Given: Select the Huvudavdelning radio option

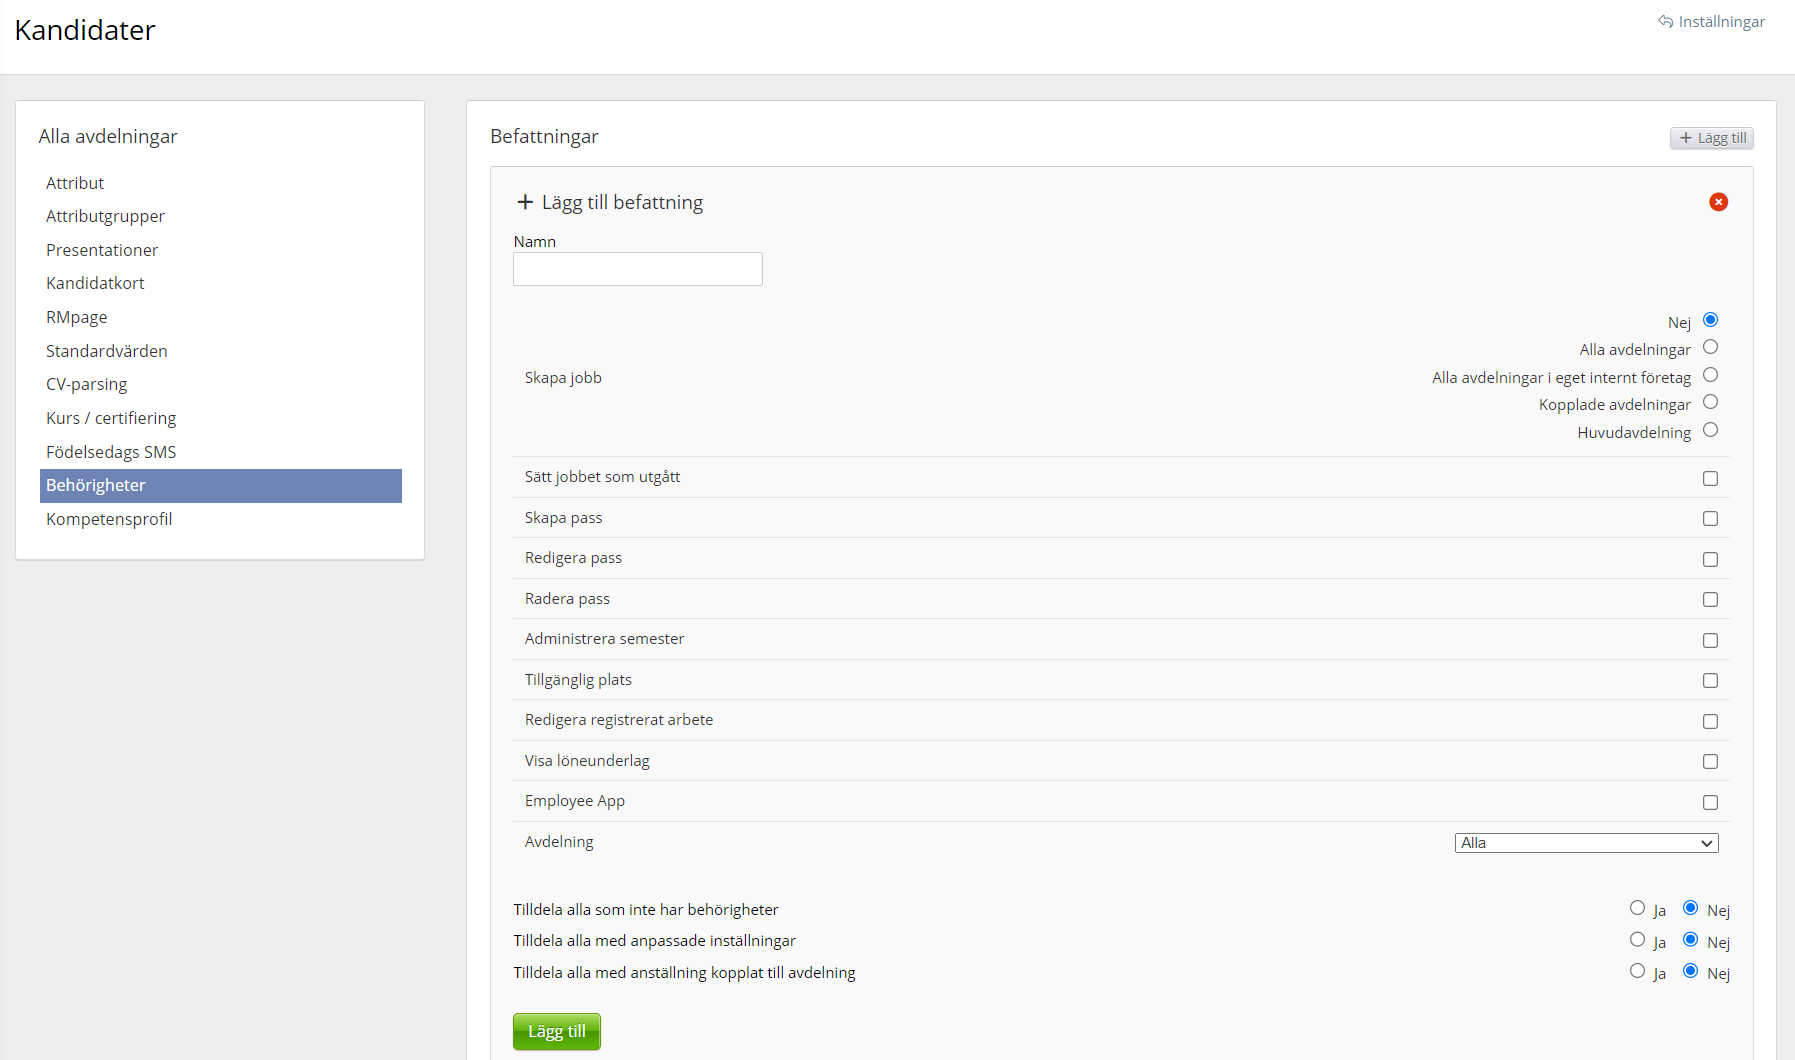Looking at the screenshot, I should click(x=1710, y=430).
